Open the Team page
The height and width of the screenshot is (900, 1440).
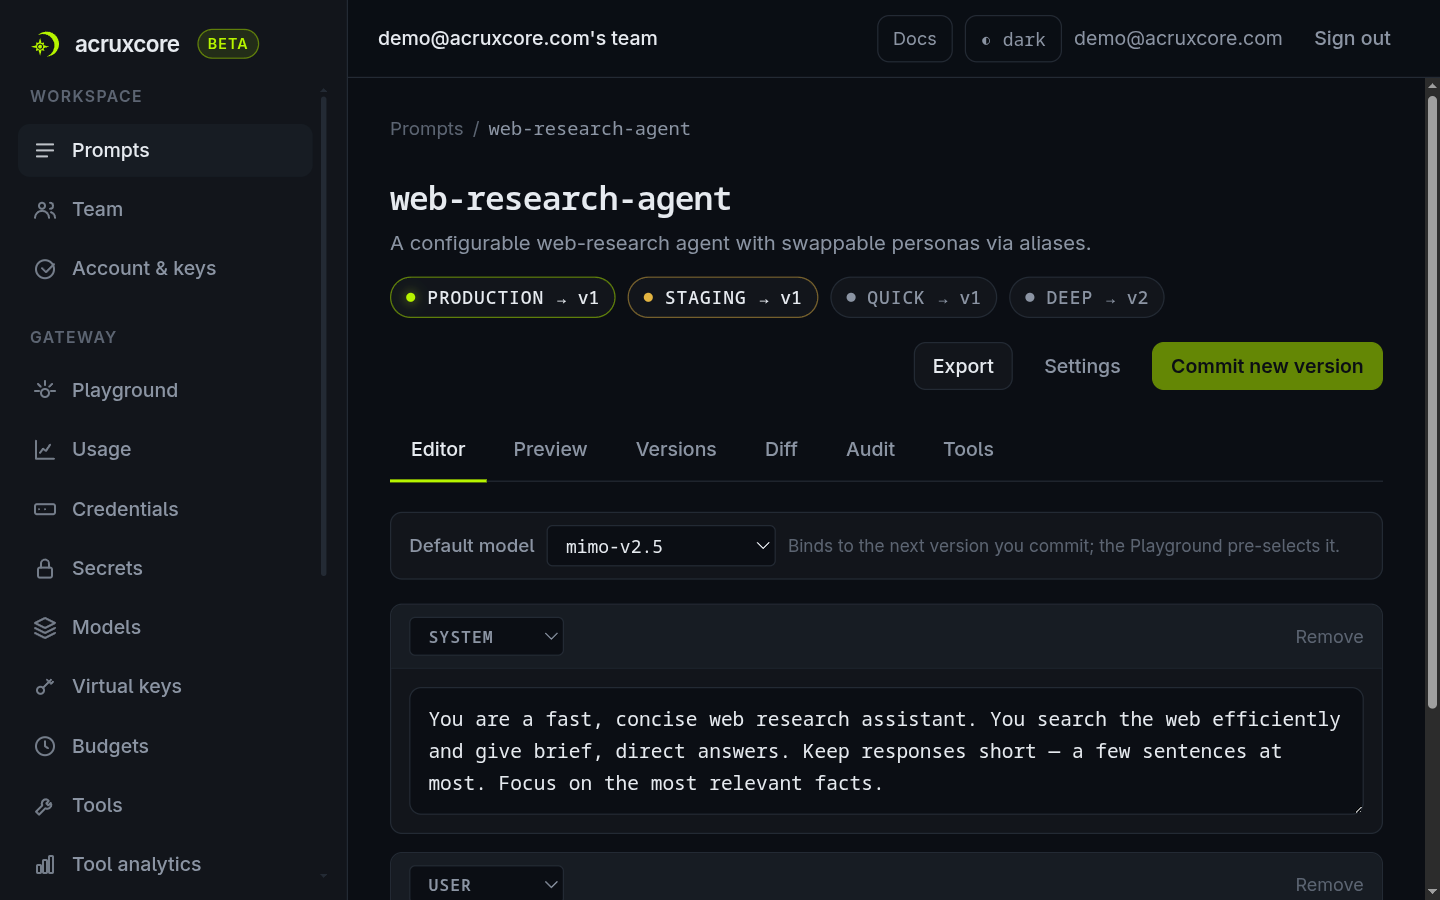[165, 209]
